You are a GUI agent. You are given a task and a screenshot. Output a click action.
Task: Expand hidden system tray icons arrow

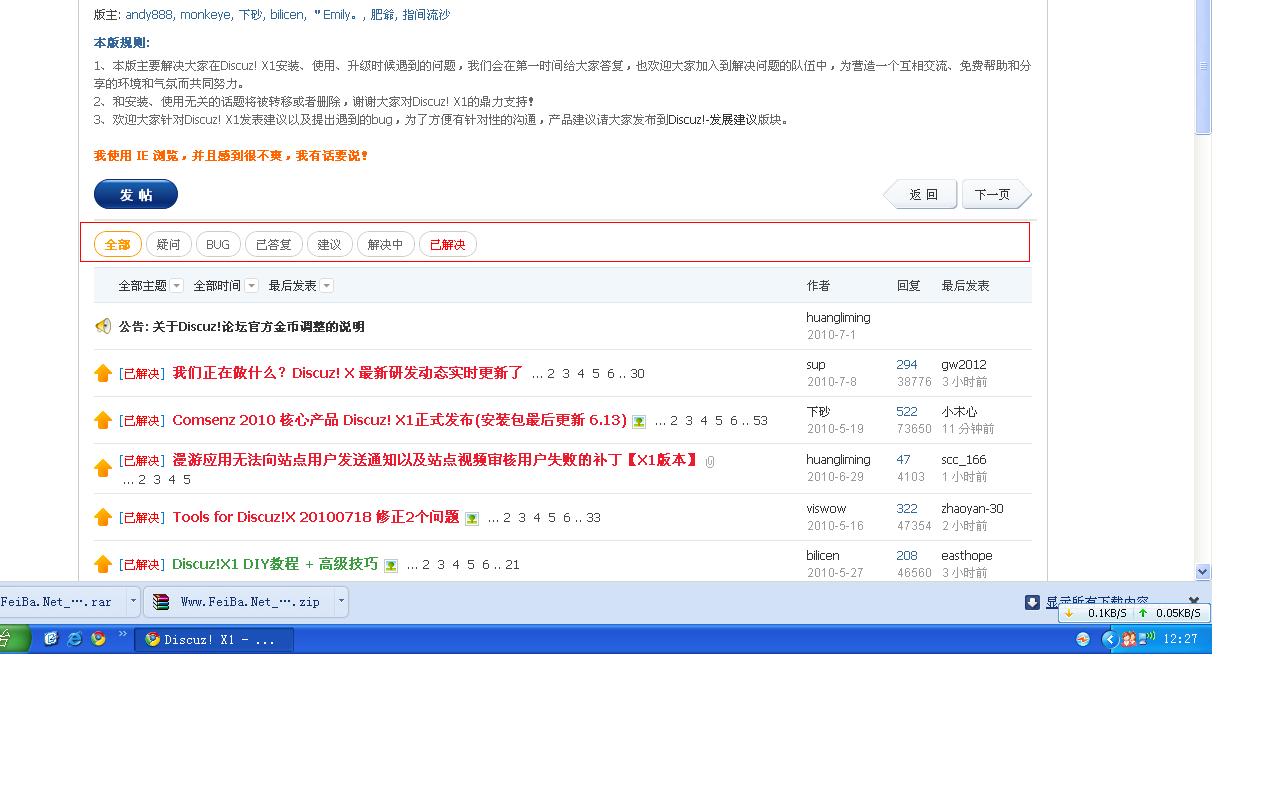pyautogui.click(x=1109, y=639)
